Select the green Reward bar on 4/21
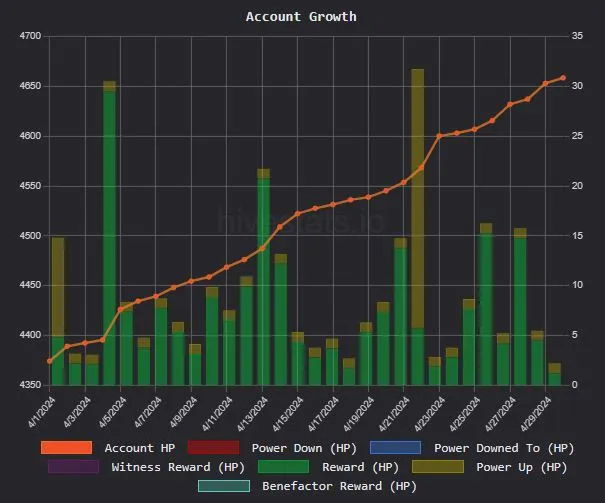 point(400,316)
